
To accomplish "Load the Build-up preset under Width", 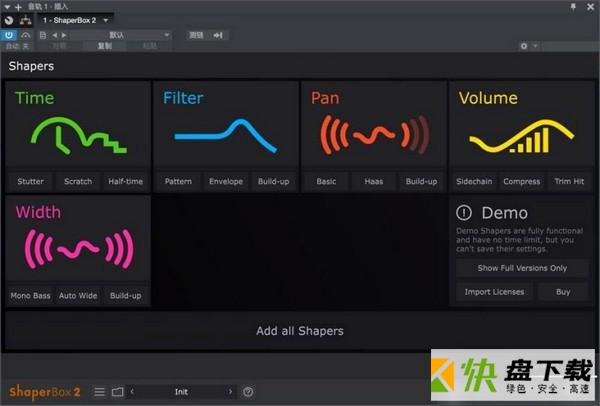I will tap(126, 295).
